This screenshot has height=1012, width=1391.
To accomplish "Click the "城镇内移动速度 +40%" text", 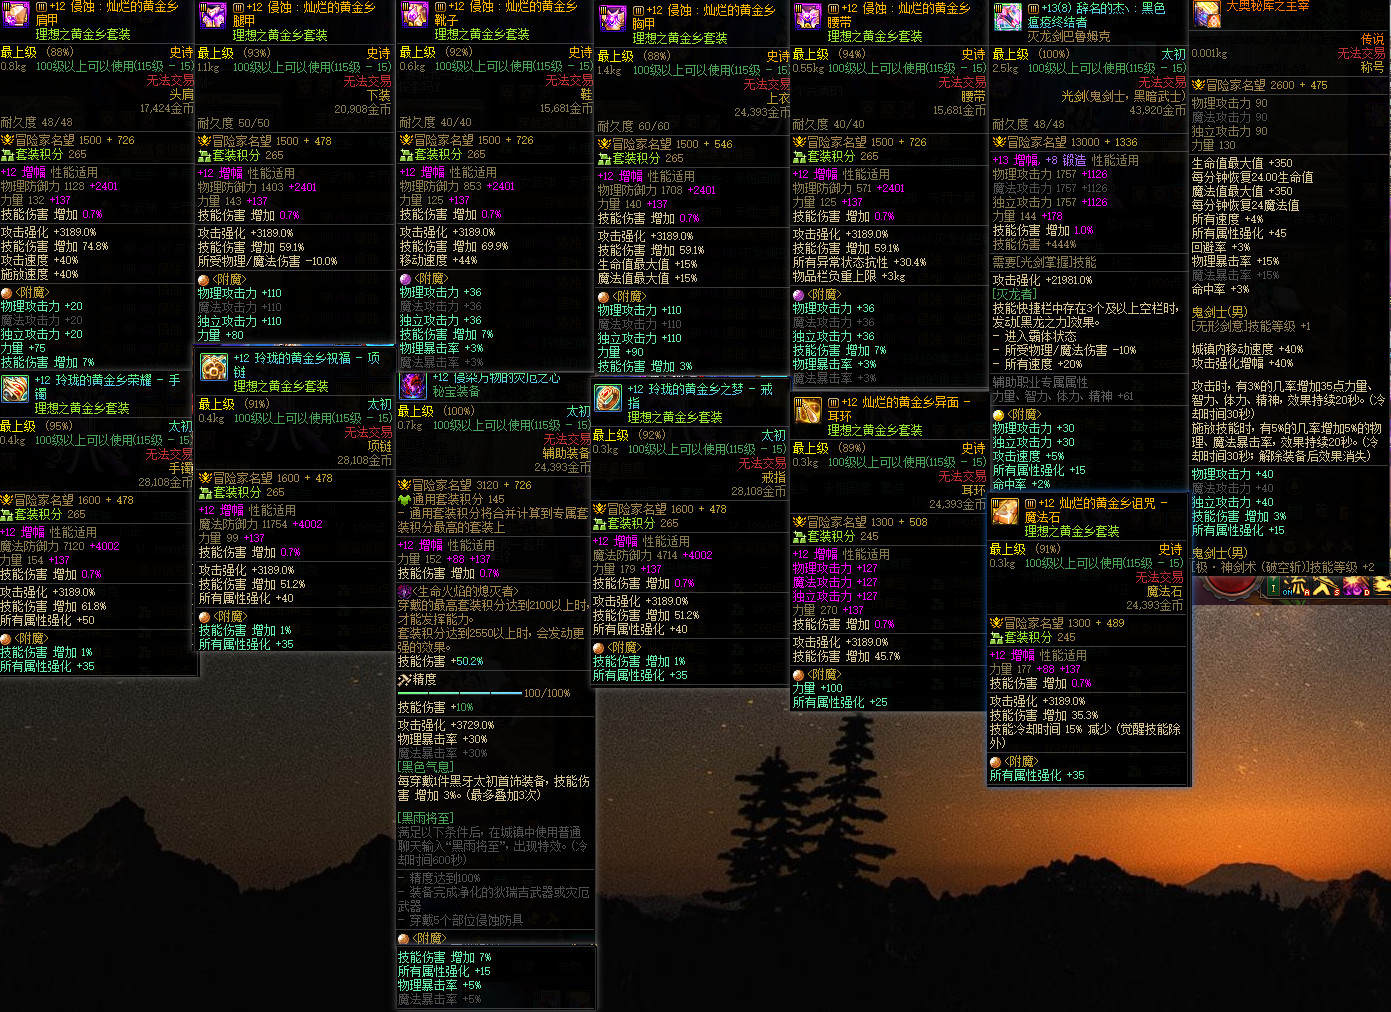I will tap(1247, 350).
